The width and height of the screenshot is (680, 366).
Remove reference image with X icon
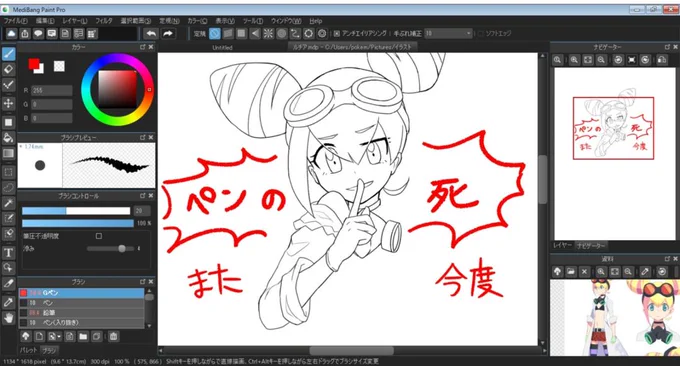(x=584, y=272)
